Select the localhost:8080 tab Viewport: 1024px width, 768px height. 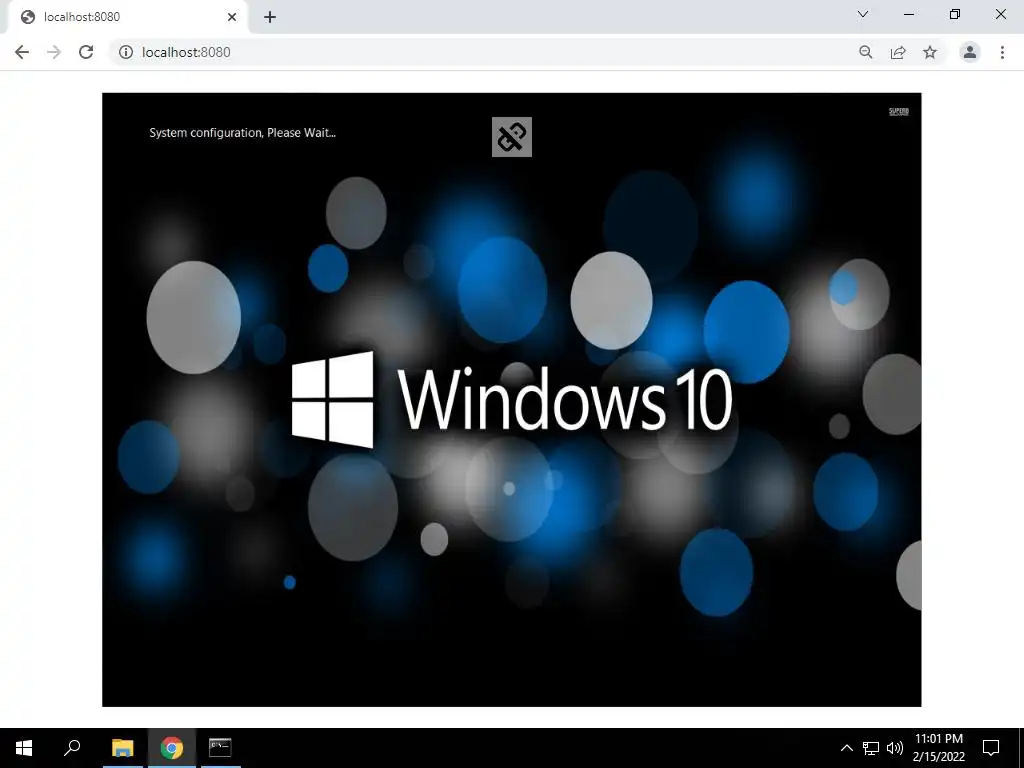click(x=127, y=17)
